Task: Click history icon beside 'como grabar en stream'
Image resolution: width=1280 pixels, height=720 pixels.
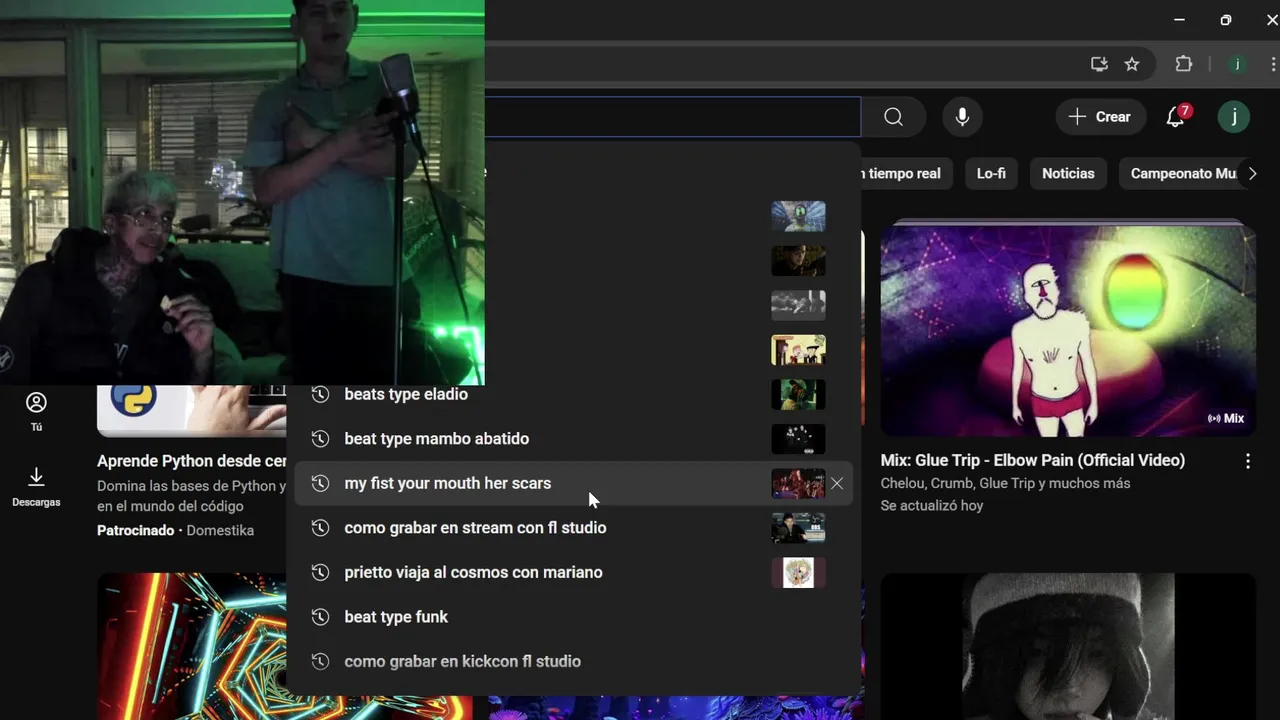Action: coord(320,527)
